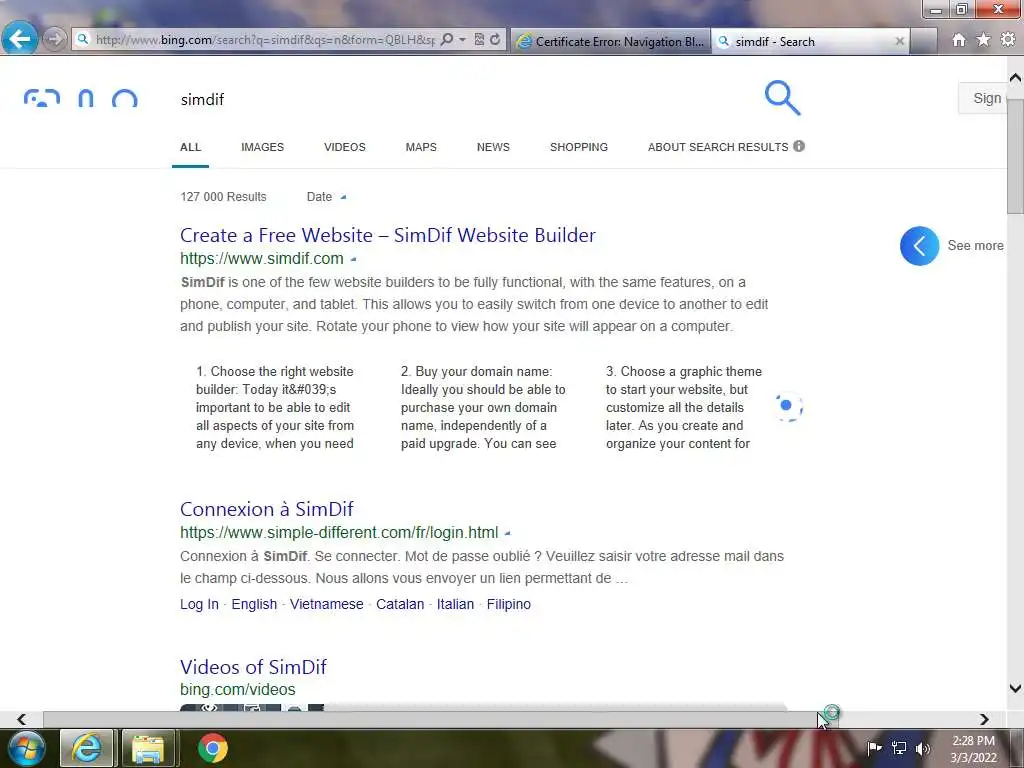
Task: Click the browser forward arrow button
Action: coord(54,39)
